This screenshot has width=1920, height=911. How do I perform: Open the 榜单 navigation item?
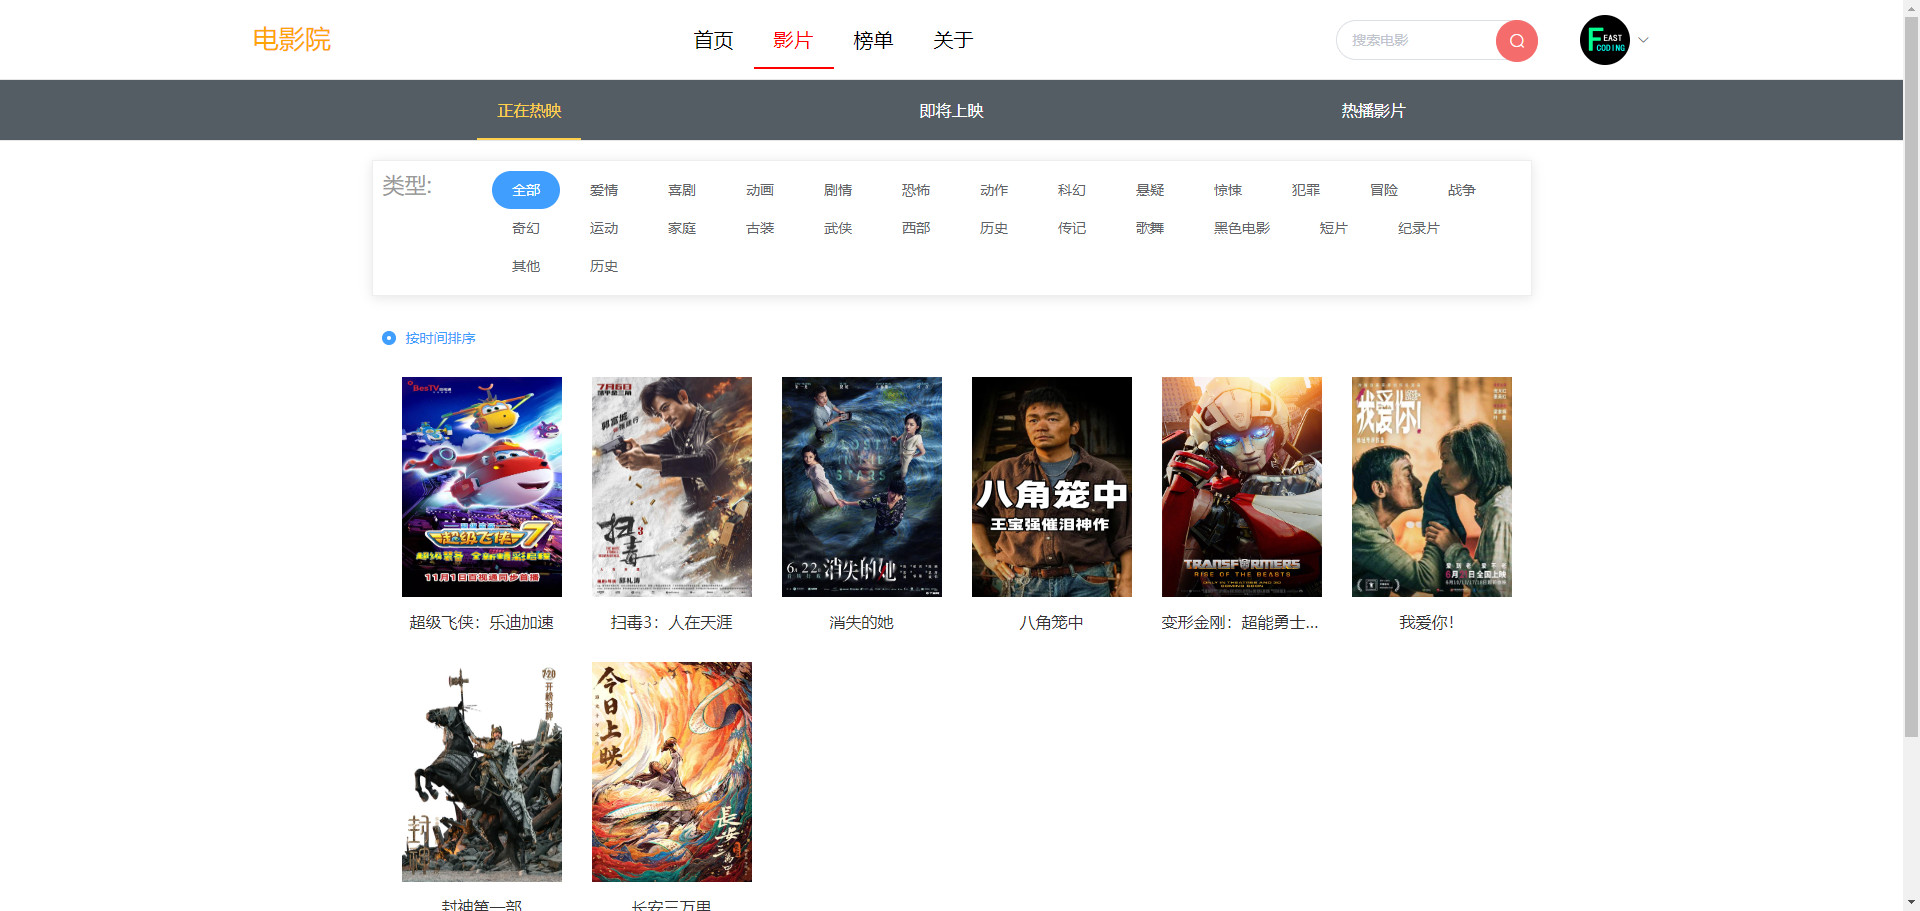click(x=873, y=40)
